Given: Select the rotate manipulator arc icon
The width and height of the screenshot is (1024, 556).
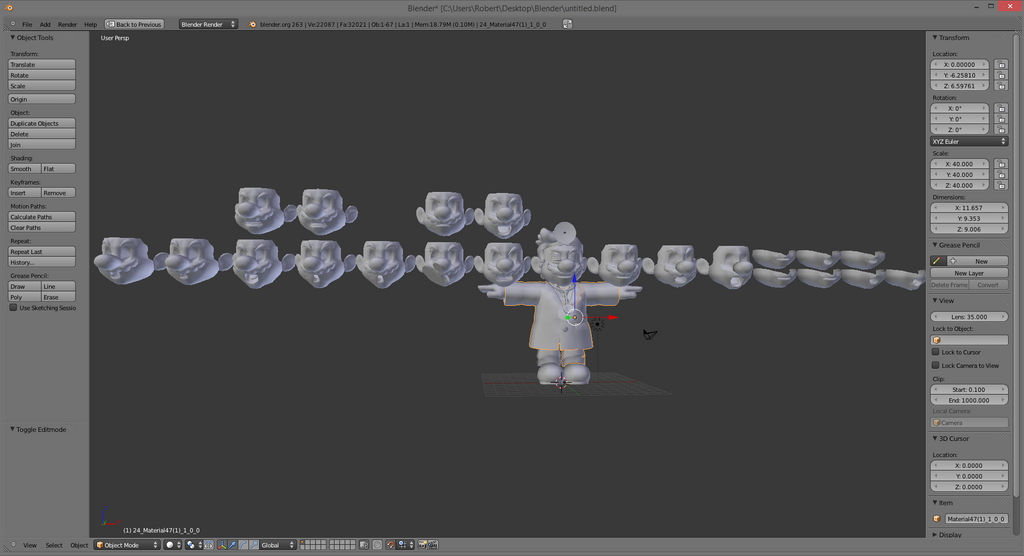Looking at the screenshot, I should click(243, 545).
